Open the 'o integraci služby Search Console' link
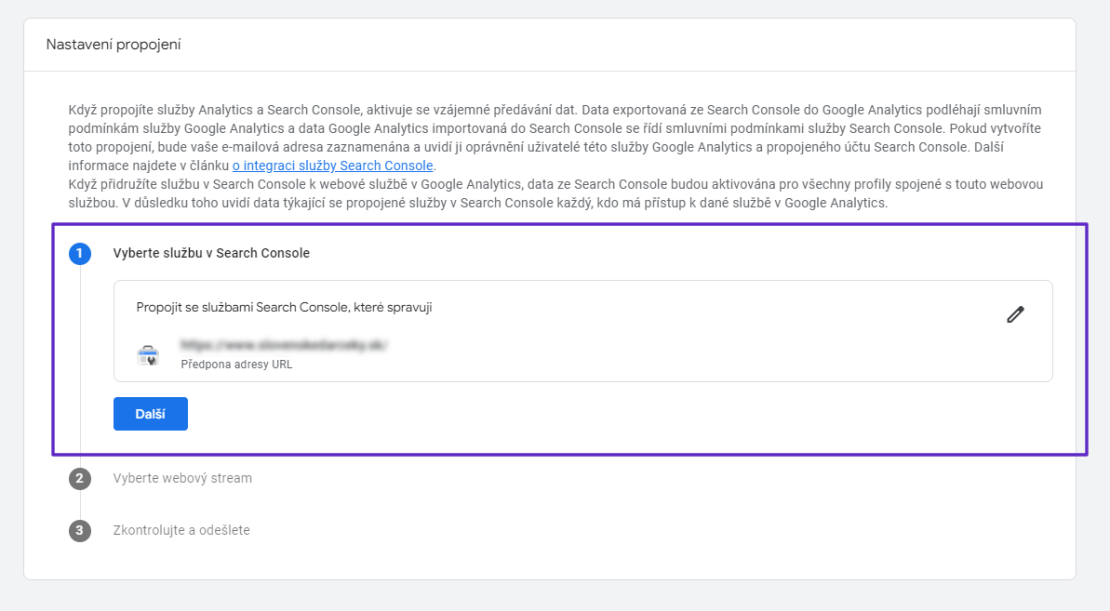1110x611 pixels. pos(333,166)
